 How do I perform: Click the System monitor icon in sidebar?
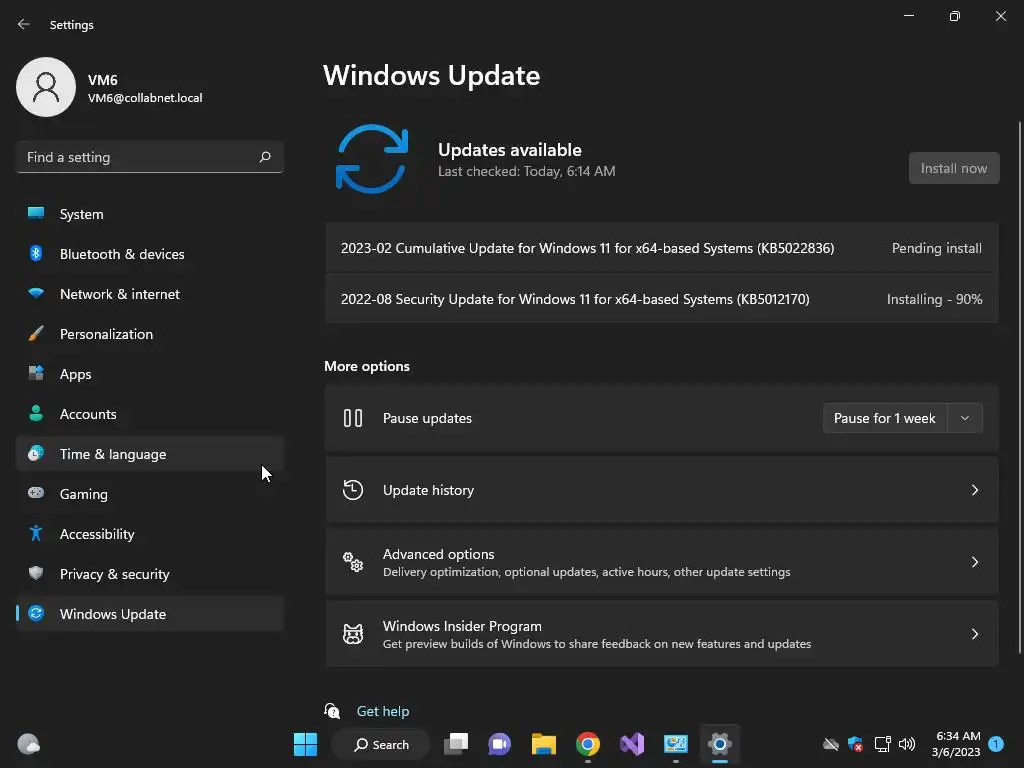pos(36,214)
